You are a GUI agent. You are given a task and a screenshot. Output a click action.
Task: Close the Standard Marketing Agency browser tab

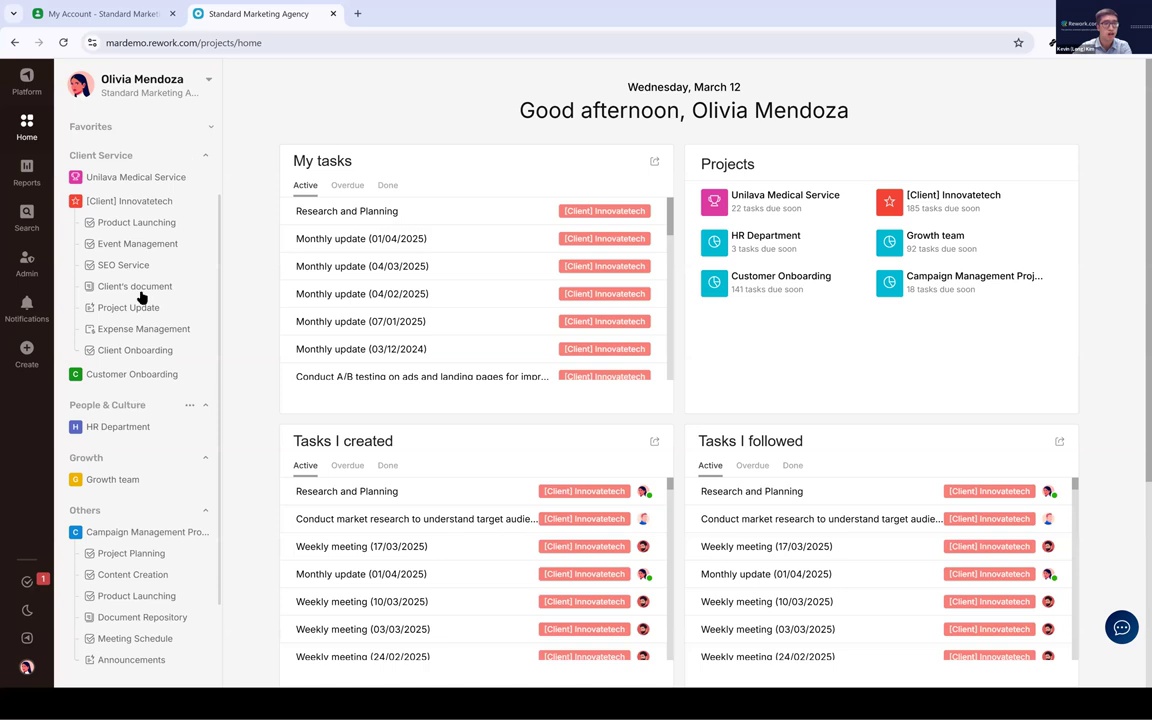pyautogui.click(x=333, y=13)
